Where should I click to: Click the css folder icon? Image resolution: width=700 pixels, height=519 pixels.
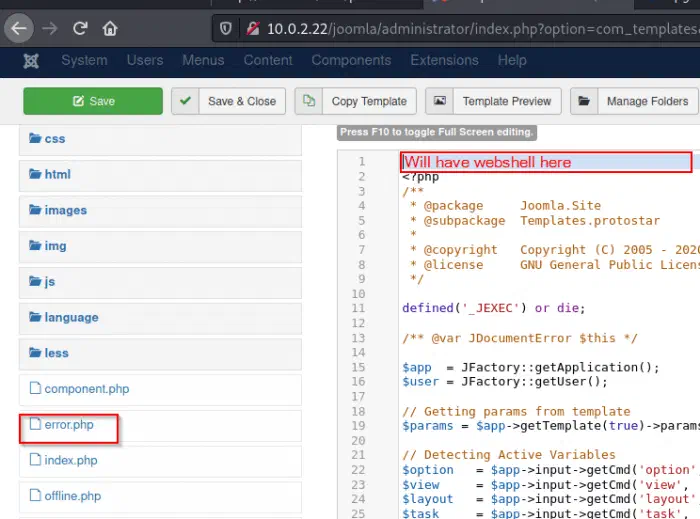click(x=35, y=138)
